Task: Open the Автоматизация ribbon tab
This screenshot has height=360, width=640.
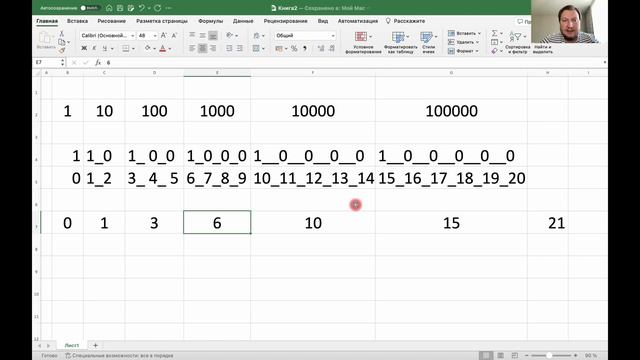Action: pos(358,21)
